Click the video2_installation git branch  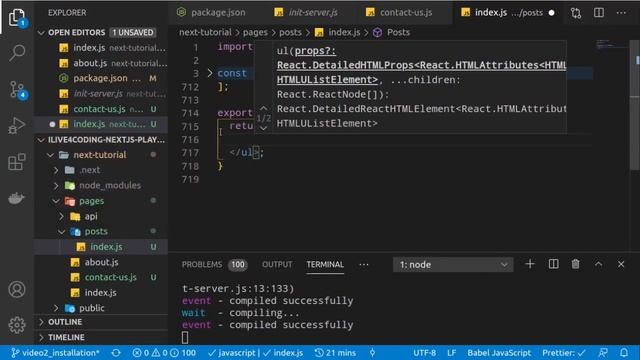click(56, 353)
